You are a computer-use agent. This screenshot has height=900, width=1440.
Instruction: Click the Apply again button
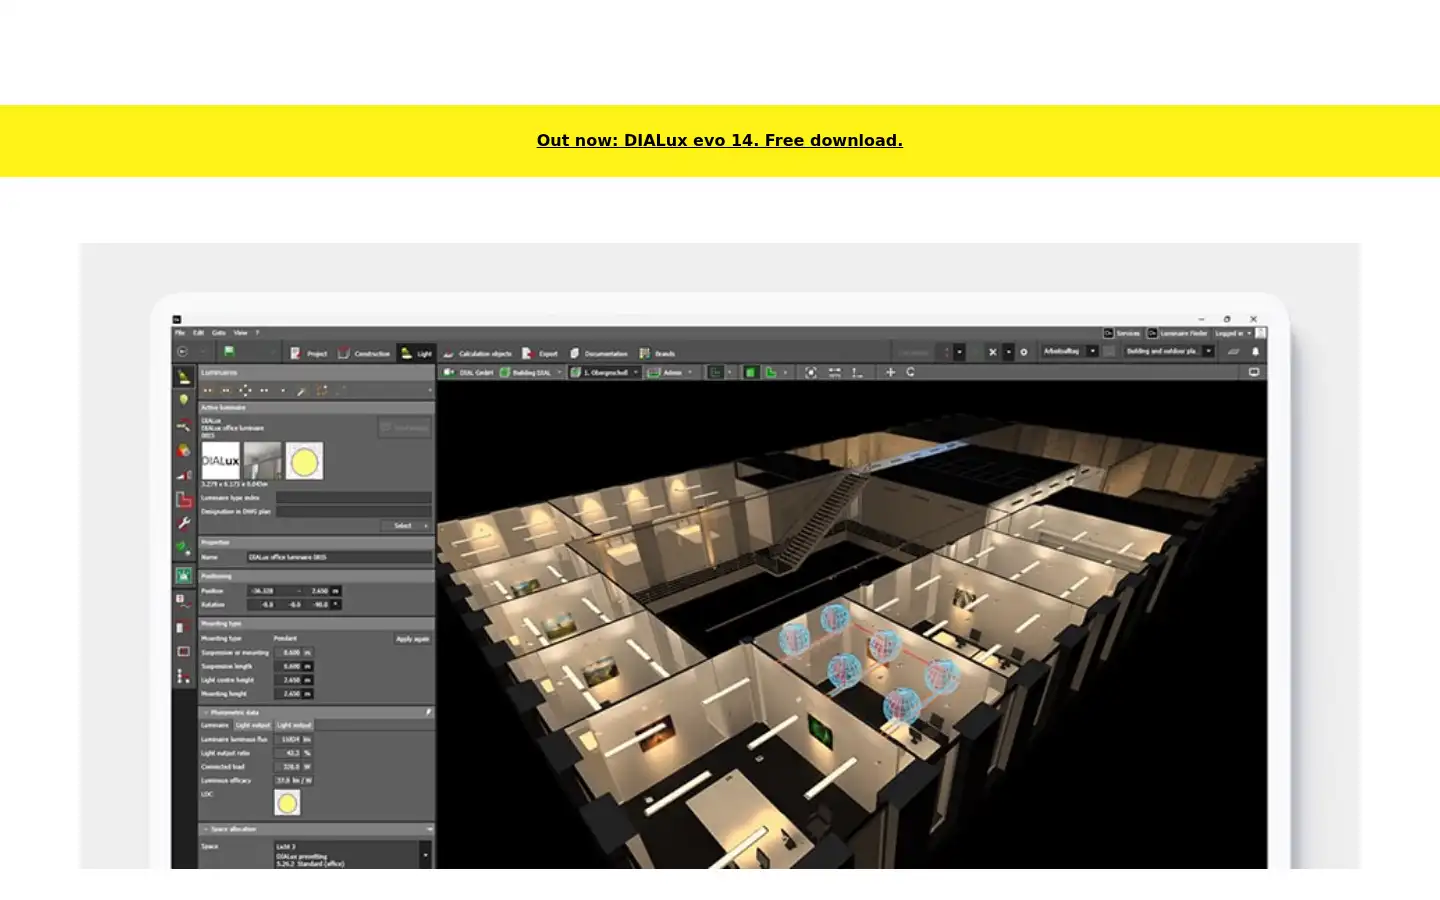pos(412,639)
